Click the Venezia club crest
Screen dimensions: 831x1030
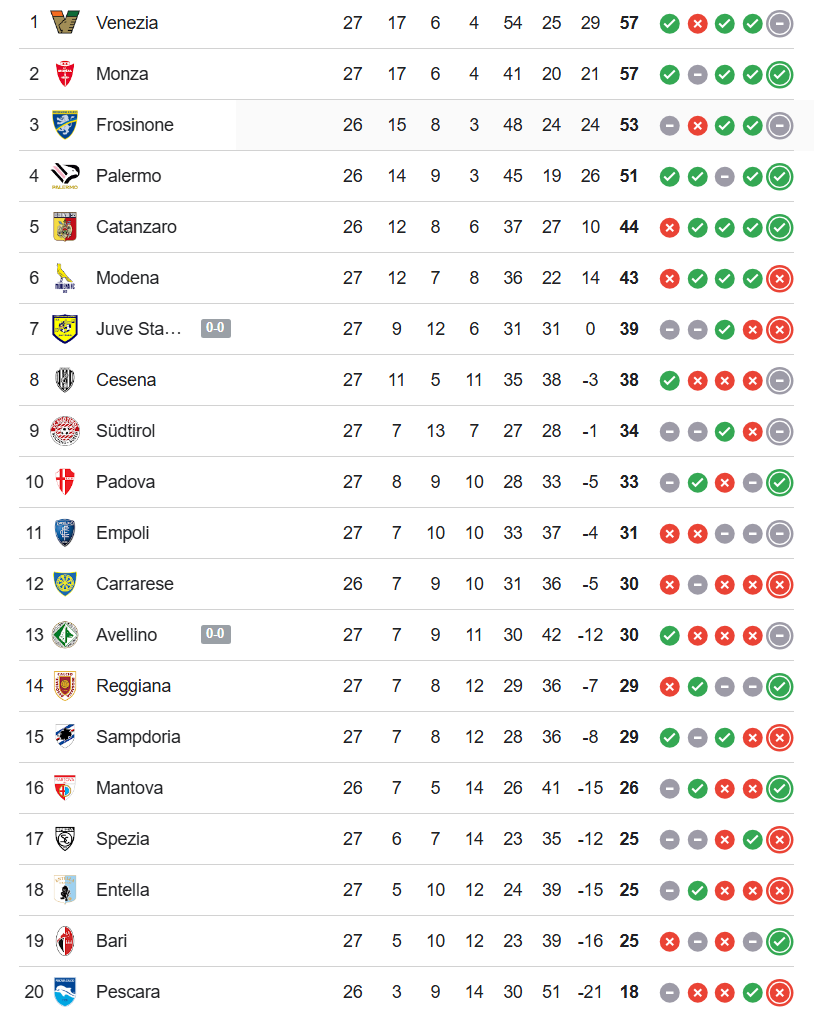point(66,23)
